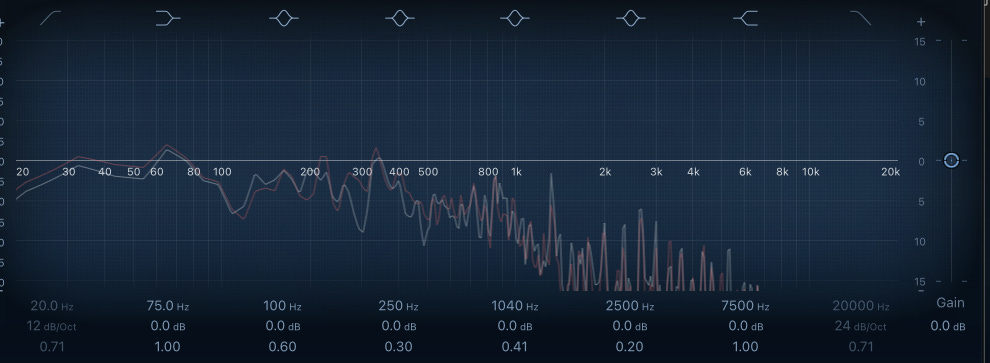This screenshot has width=990, height=363.
Task: Select the 0.71 Q under 12 dB/Oct
Action: [51, 347]
